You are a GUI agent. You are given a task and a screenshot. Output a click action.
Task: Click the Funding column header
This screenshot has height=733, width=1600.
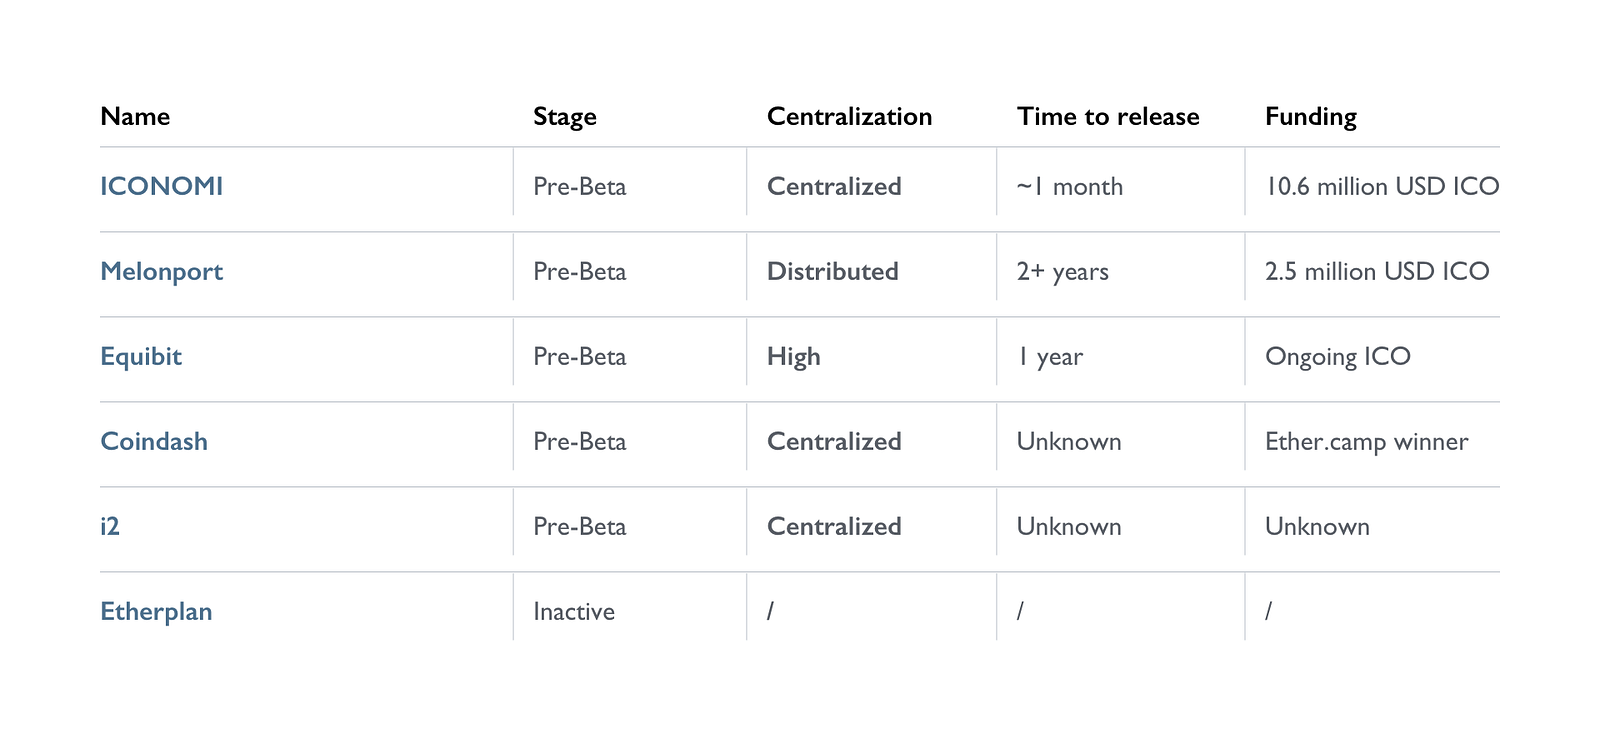click(1310, 116)
